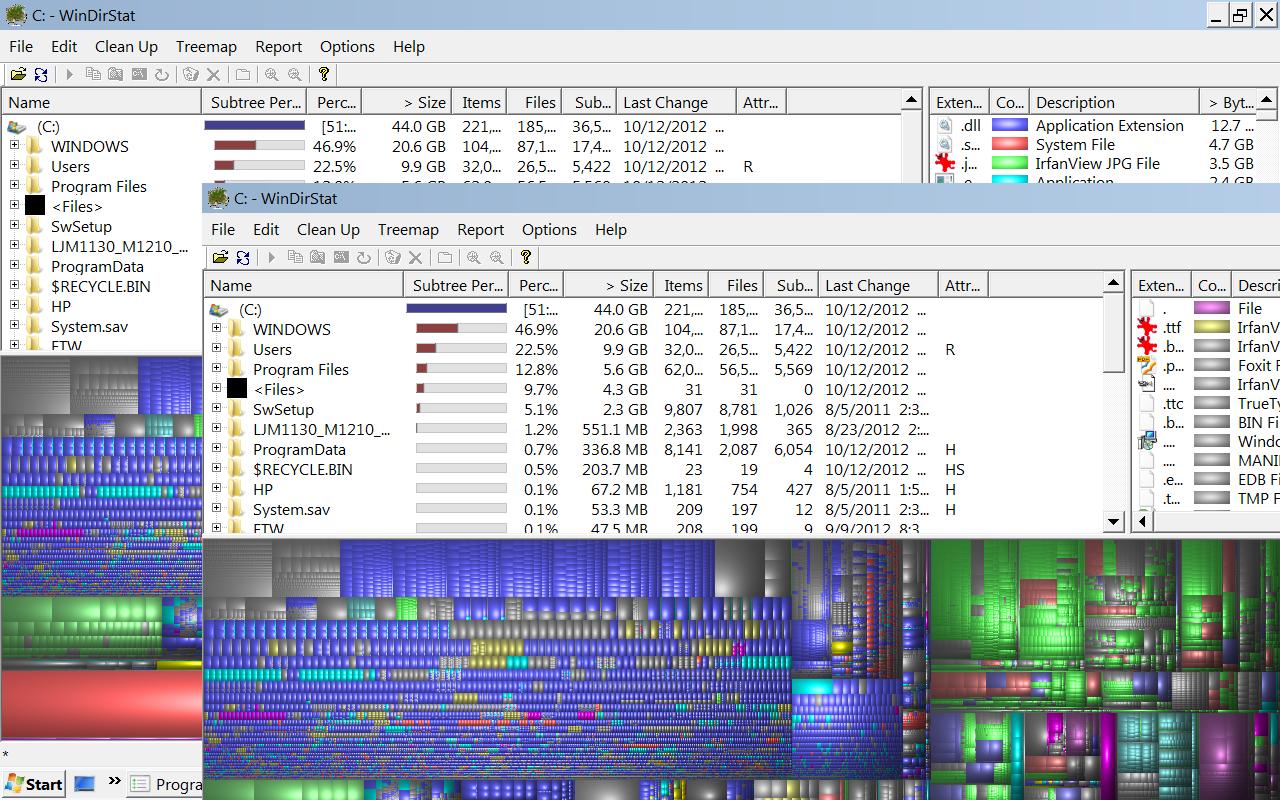Open Options menu in back window
Screen dimensions: 1280x800
tap(347, 46)
